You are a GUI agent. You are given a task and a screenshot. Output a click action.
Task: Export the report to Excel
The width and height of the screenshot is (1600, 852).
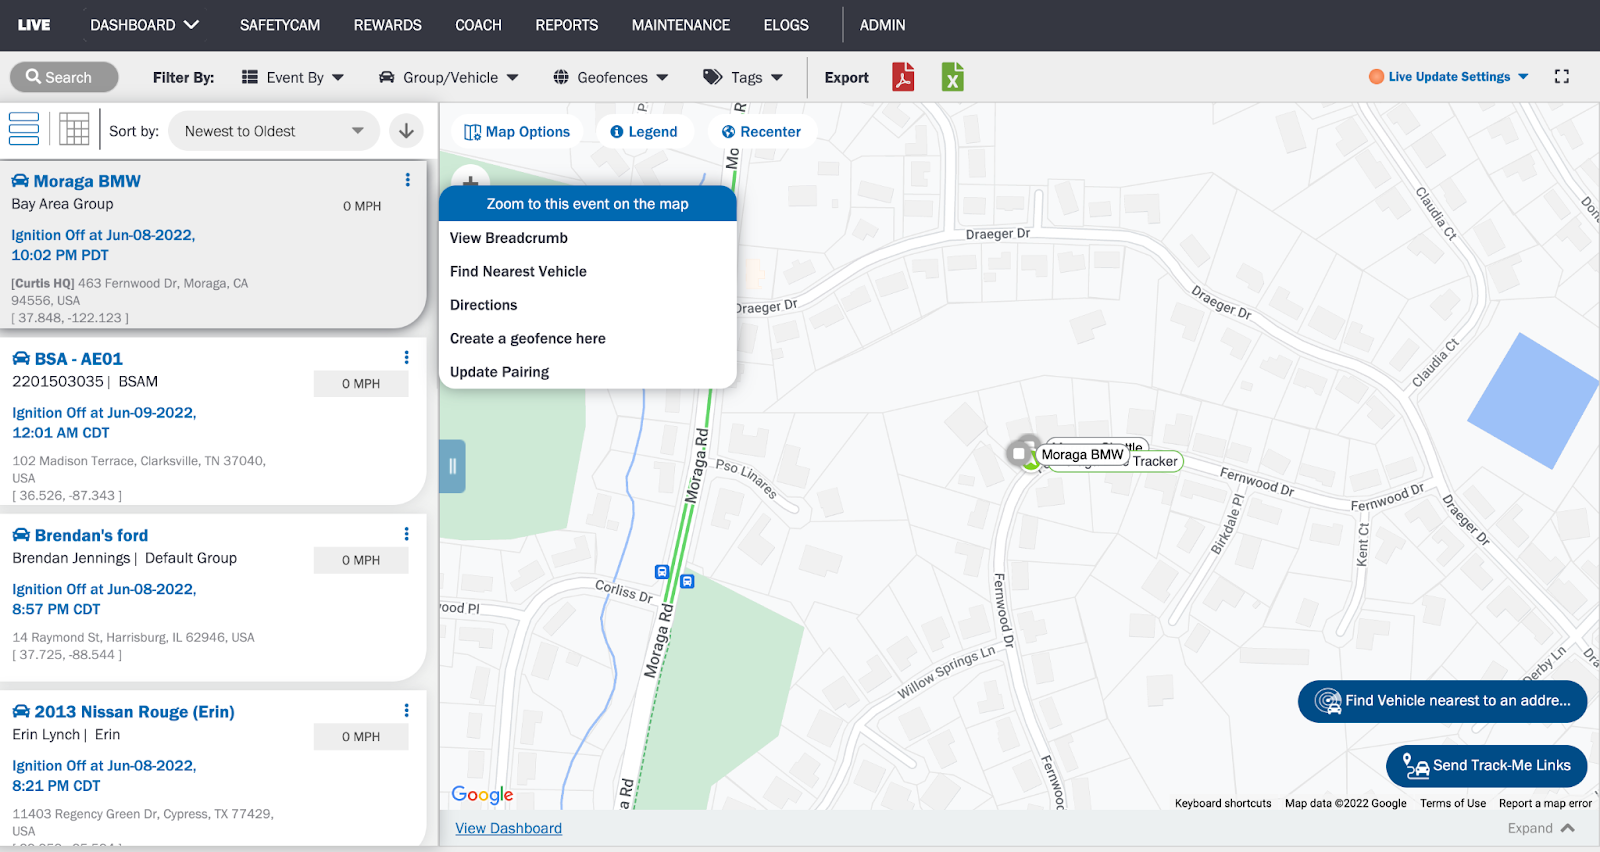pyautogui.click(x=953, y=77)
